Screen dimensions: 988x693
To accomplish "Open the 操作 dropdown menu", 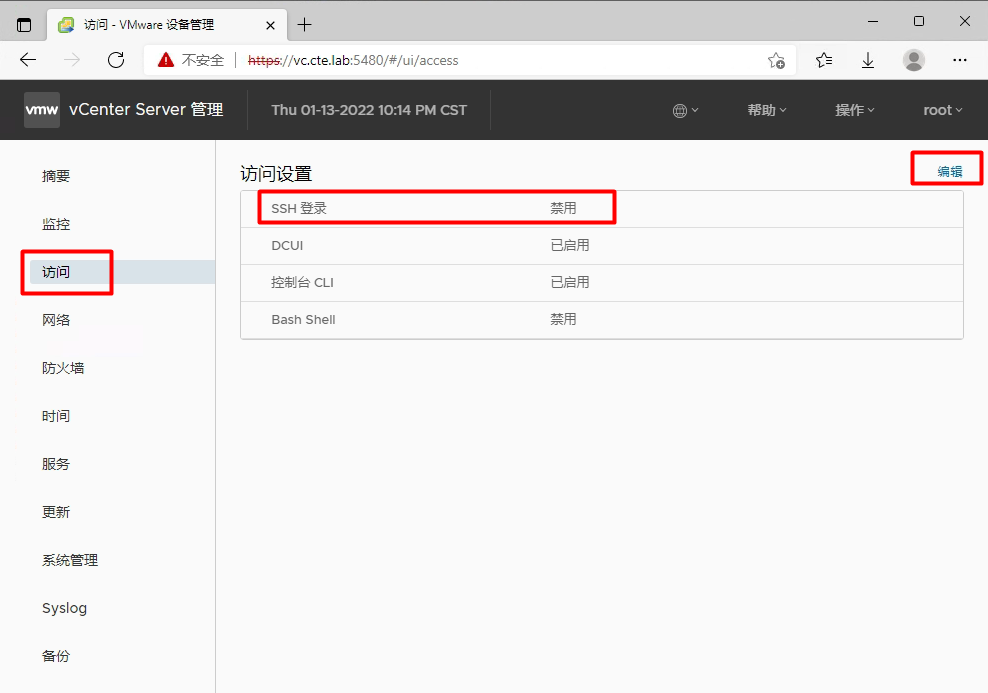I will click(854, 110).
